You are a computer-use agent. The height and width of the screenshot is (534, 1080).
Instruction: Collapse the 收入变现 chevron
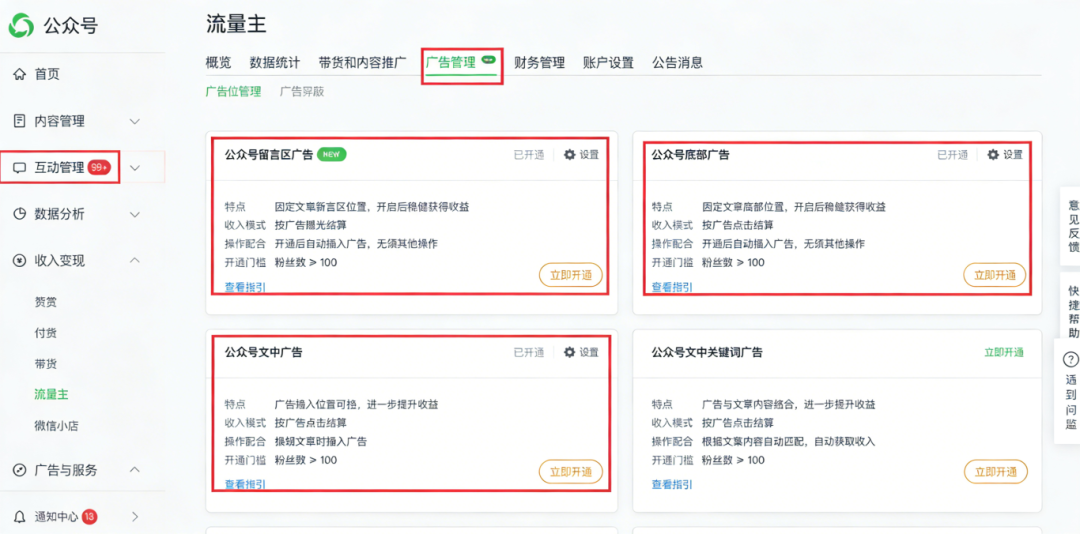point(135,260)
